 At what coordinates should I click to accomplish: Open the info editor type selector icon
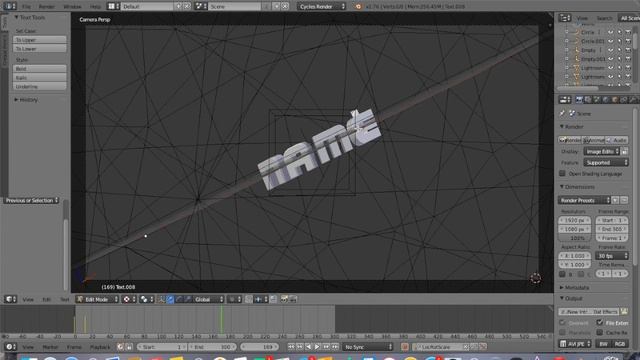(x=10, y=7)
